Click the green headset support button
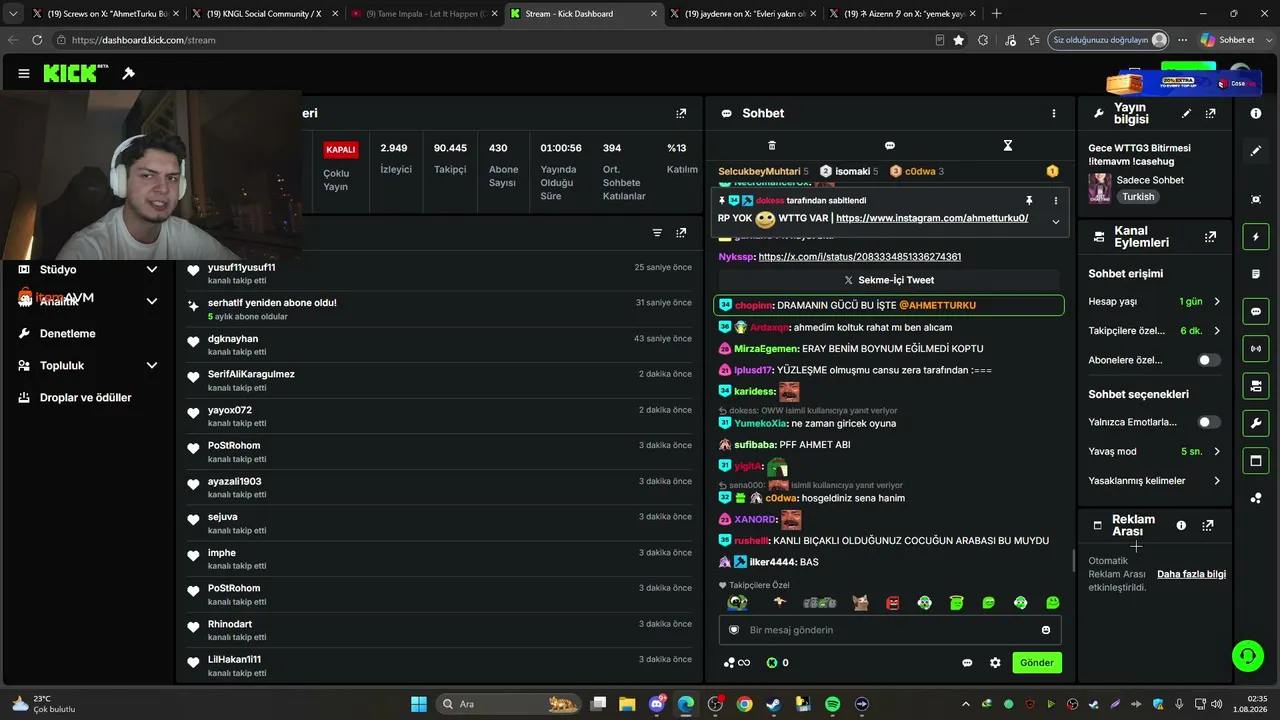Image resolution: width=1280 pixels, height=720 pixels. 1247,656
